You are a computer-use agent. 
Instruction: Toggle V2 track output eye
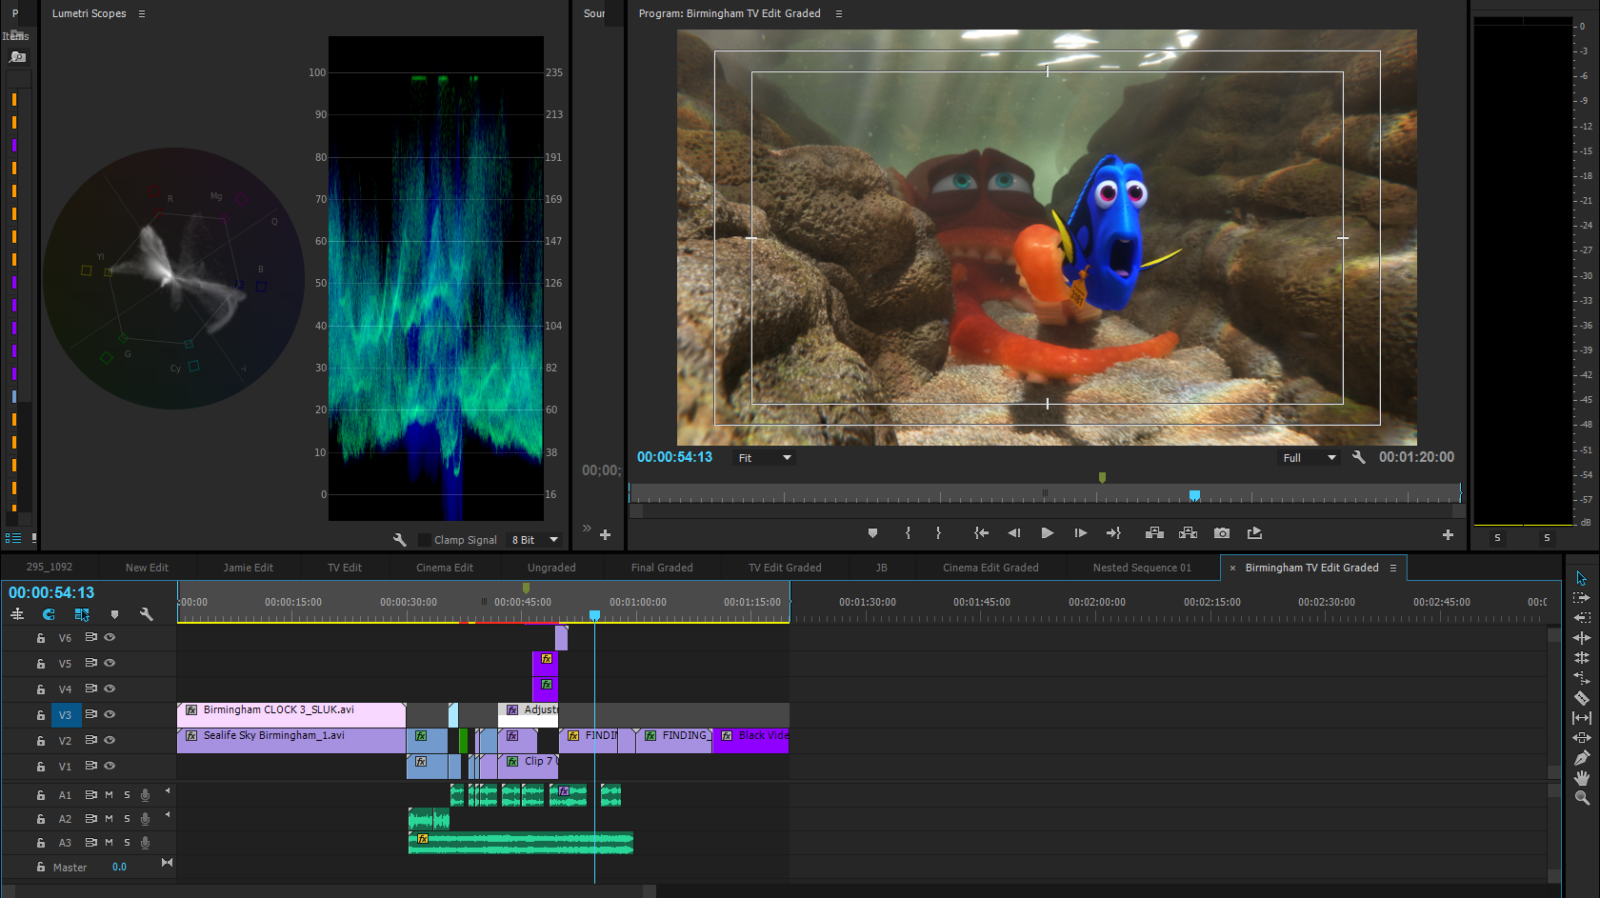point(110,740)
